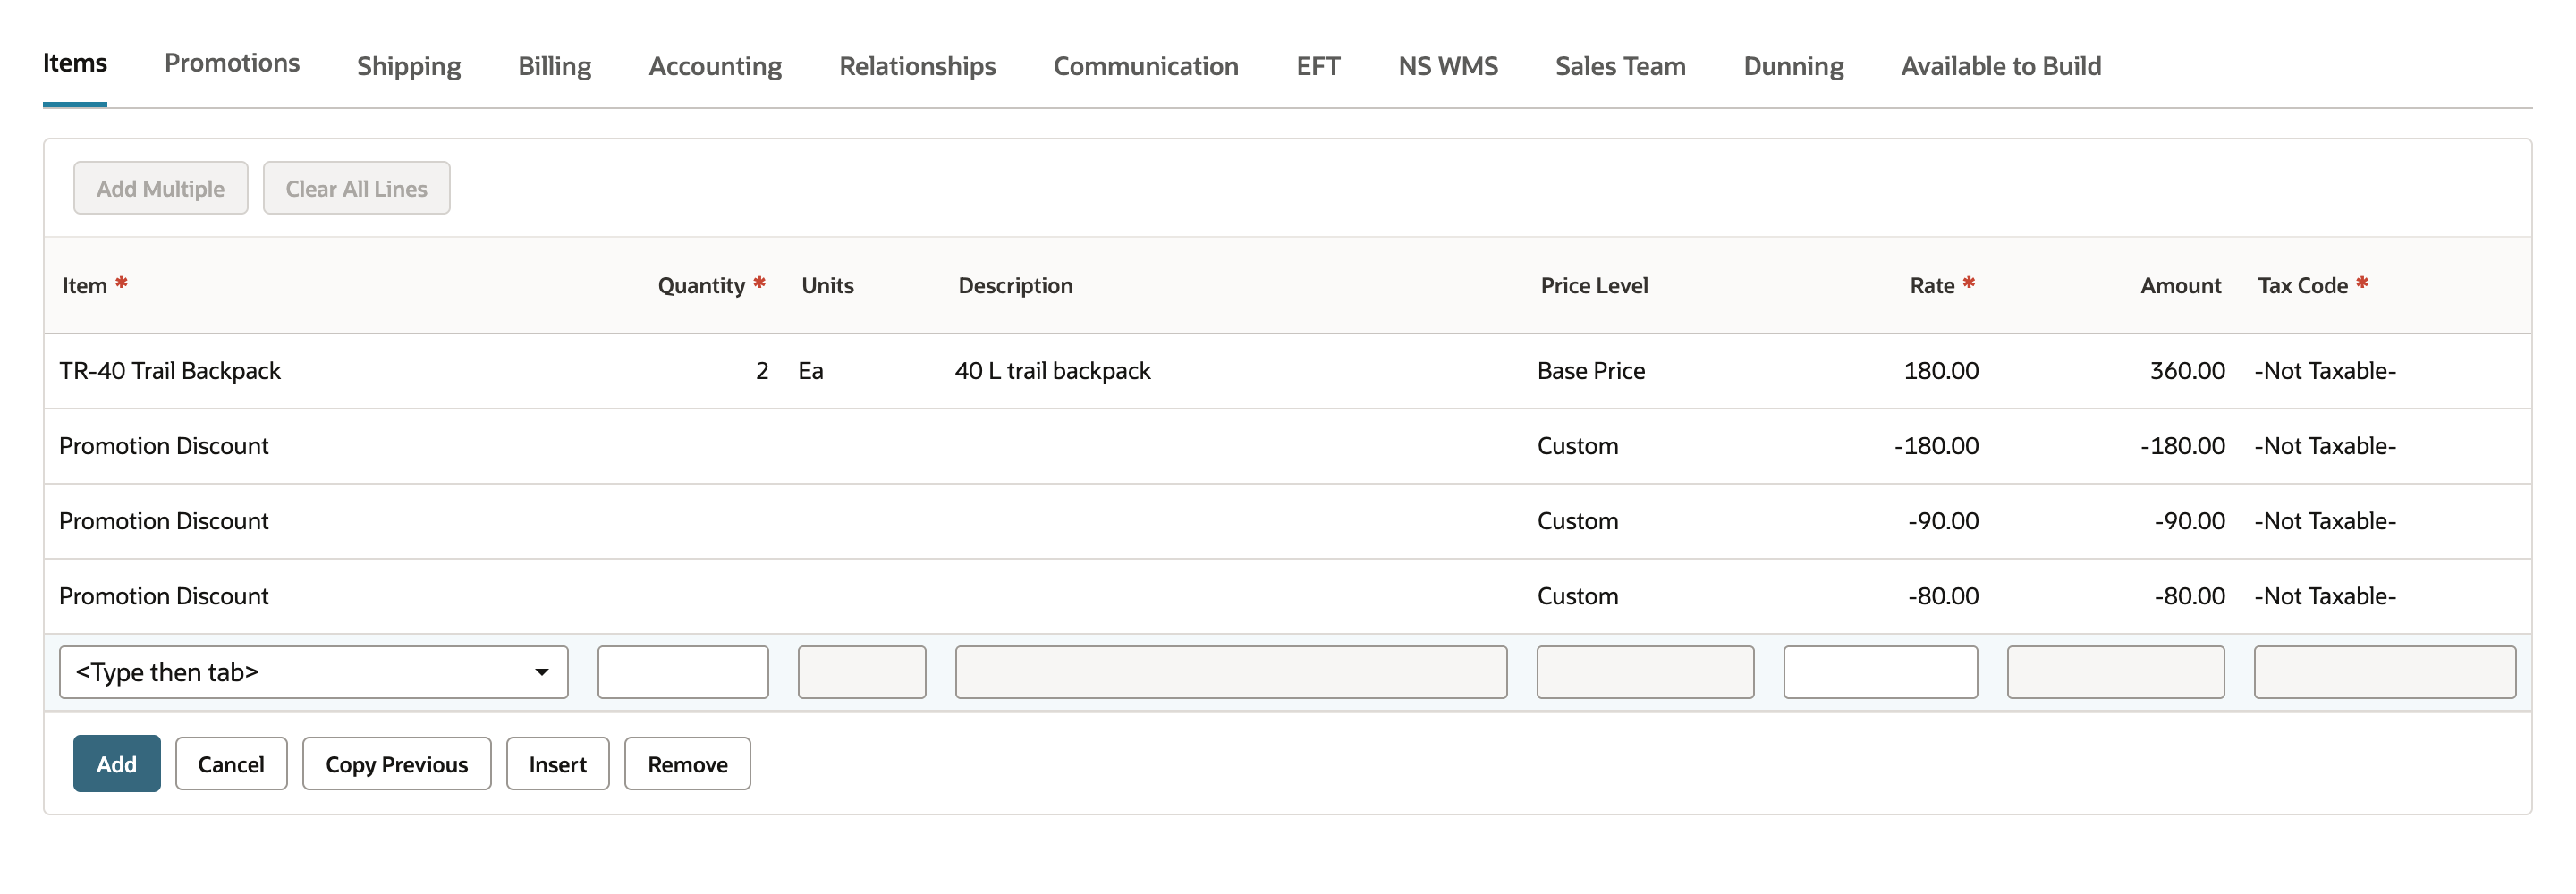This screenshot has height=894, width=2576.
Task: Click the Item column header
Action: click(x=85, y=286)
